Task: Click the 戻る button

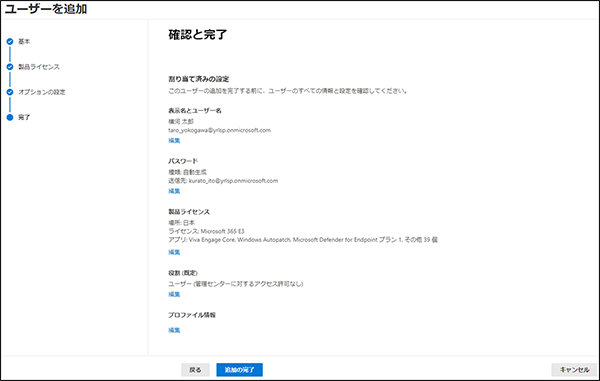Action: point(195,370)
